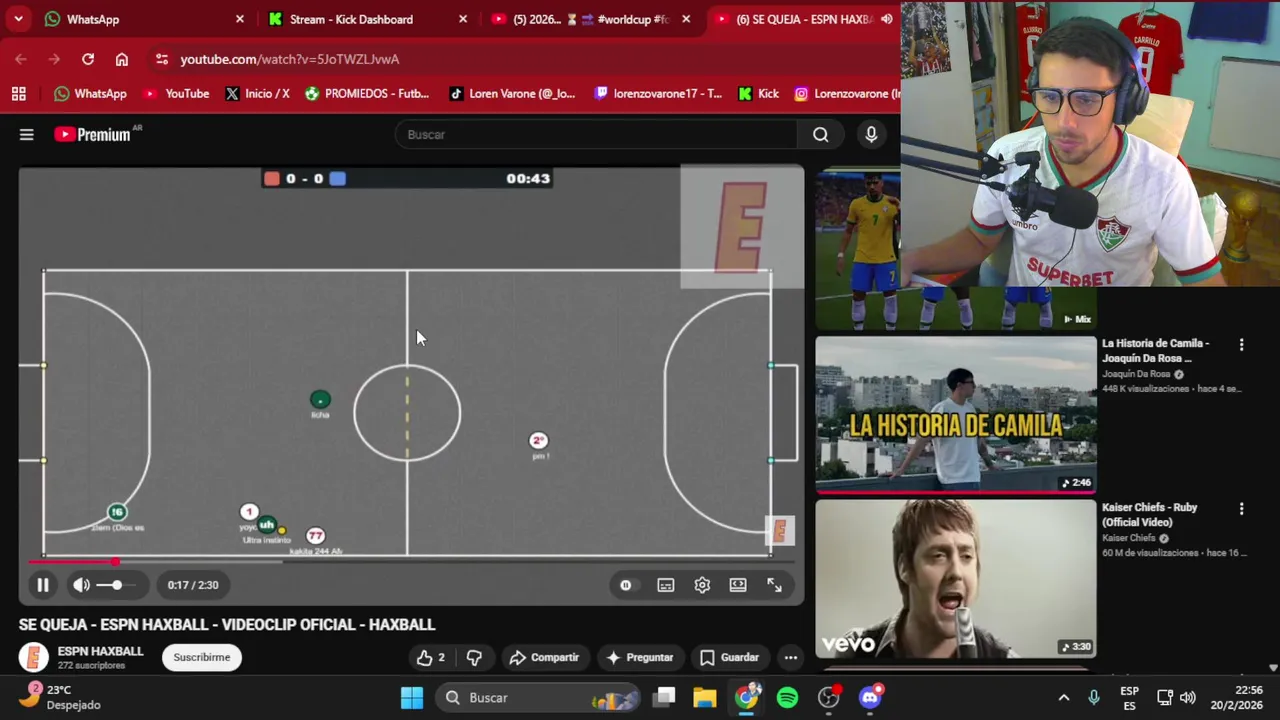Show hidden system tray icons chevron

click(1064, 697)
